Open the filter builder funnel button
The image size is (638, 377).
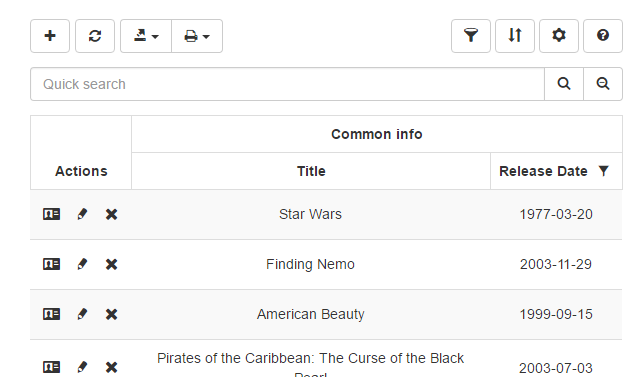pyautogui.click(x=471, y=36)
